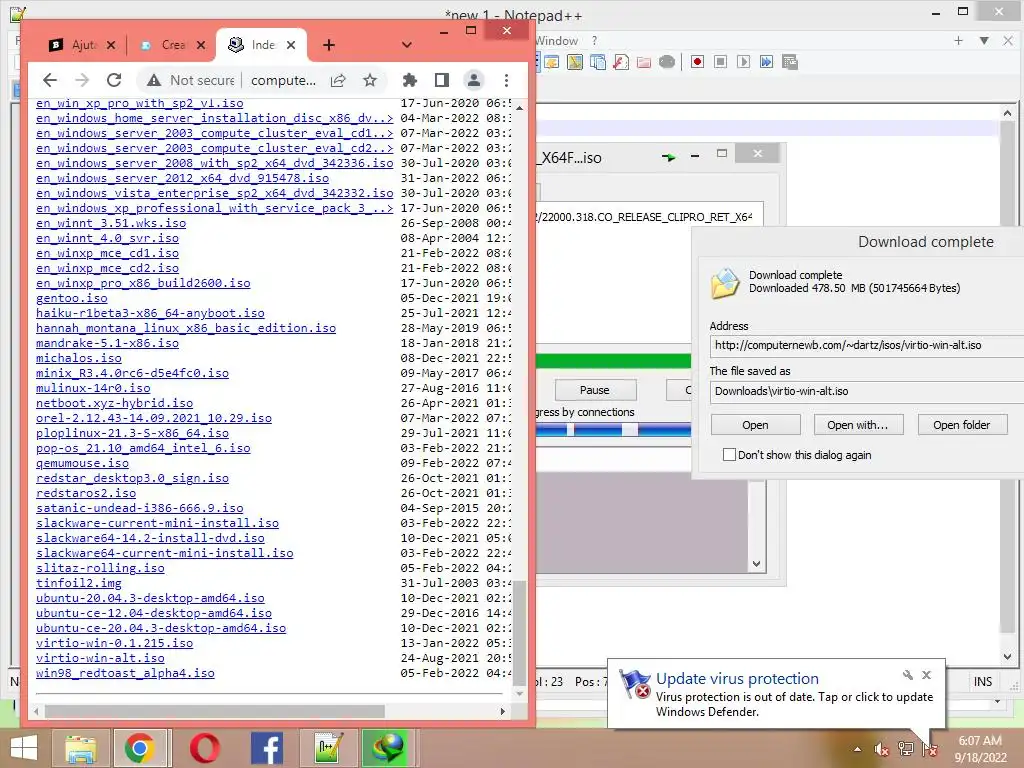Click the Open folder button
Screen dimensions: 1024x768
click(x=961, y=425)
